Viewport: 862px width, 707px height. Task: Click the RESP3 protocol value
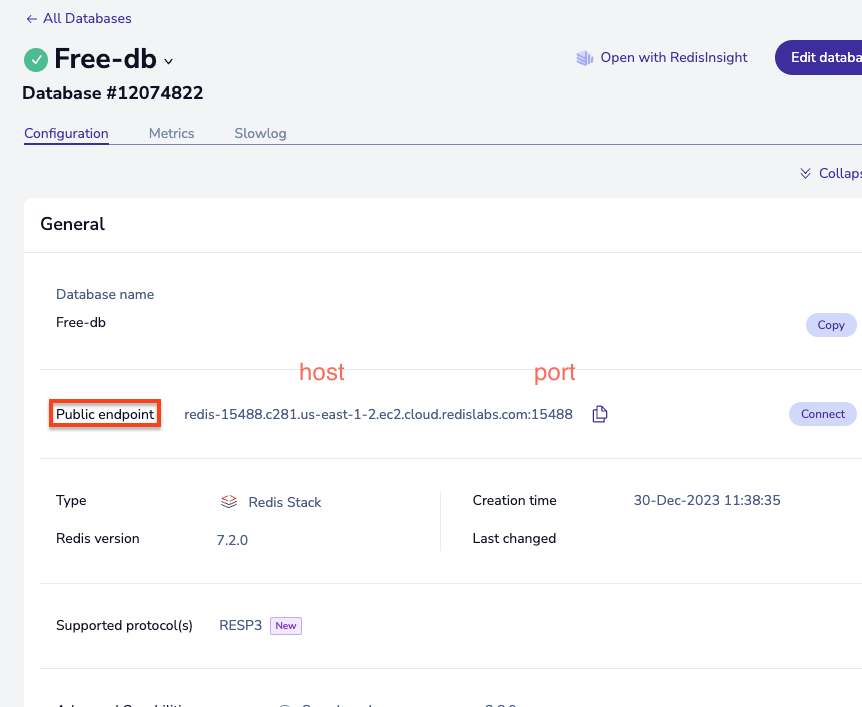point(240,625)
